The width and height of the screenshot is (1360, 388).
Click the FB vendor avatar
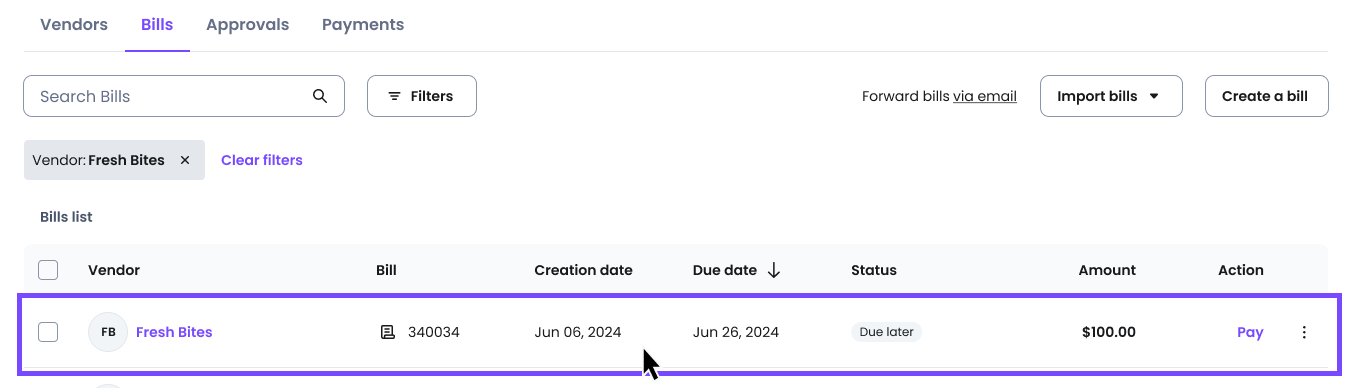point(108,332)
